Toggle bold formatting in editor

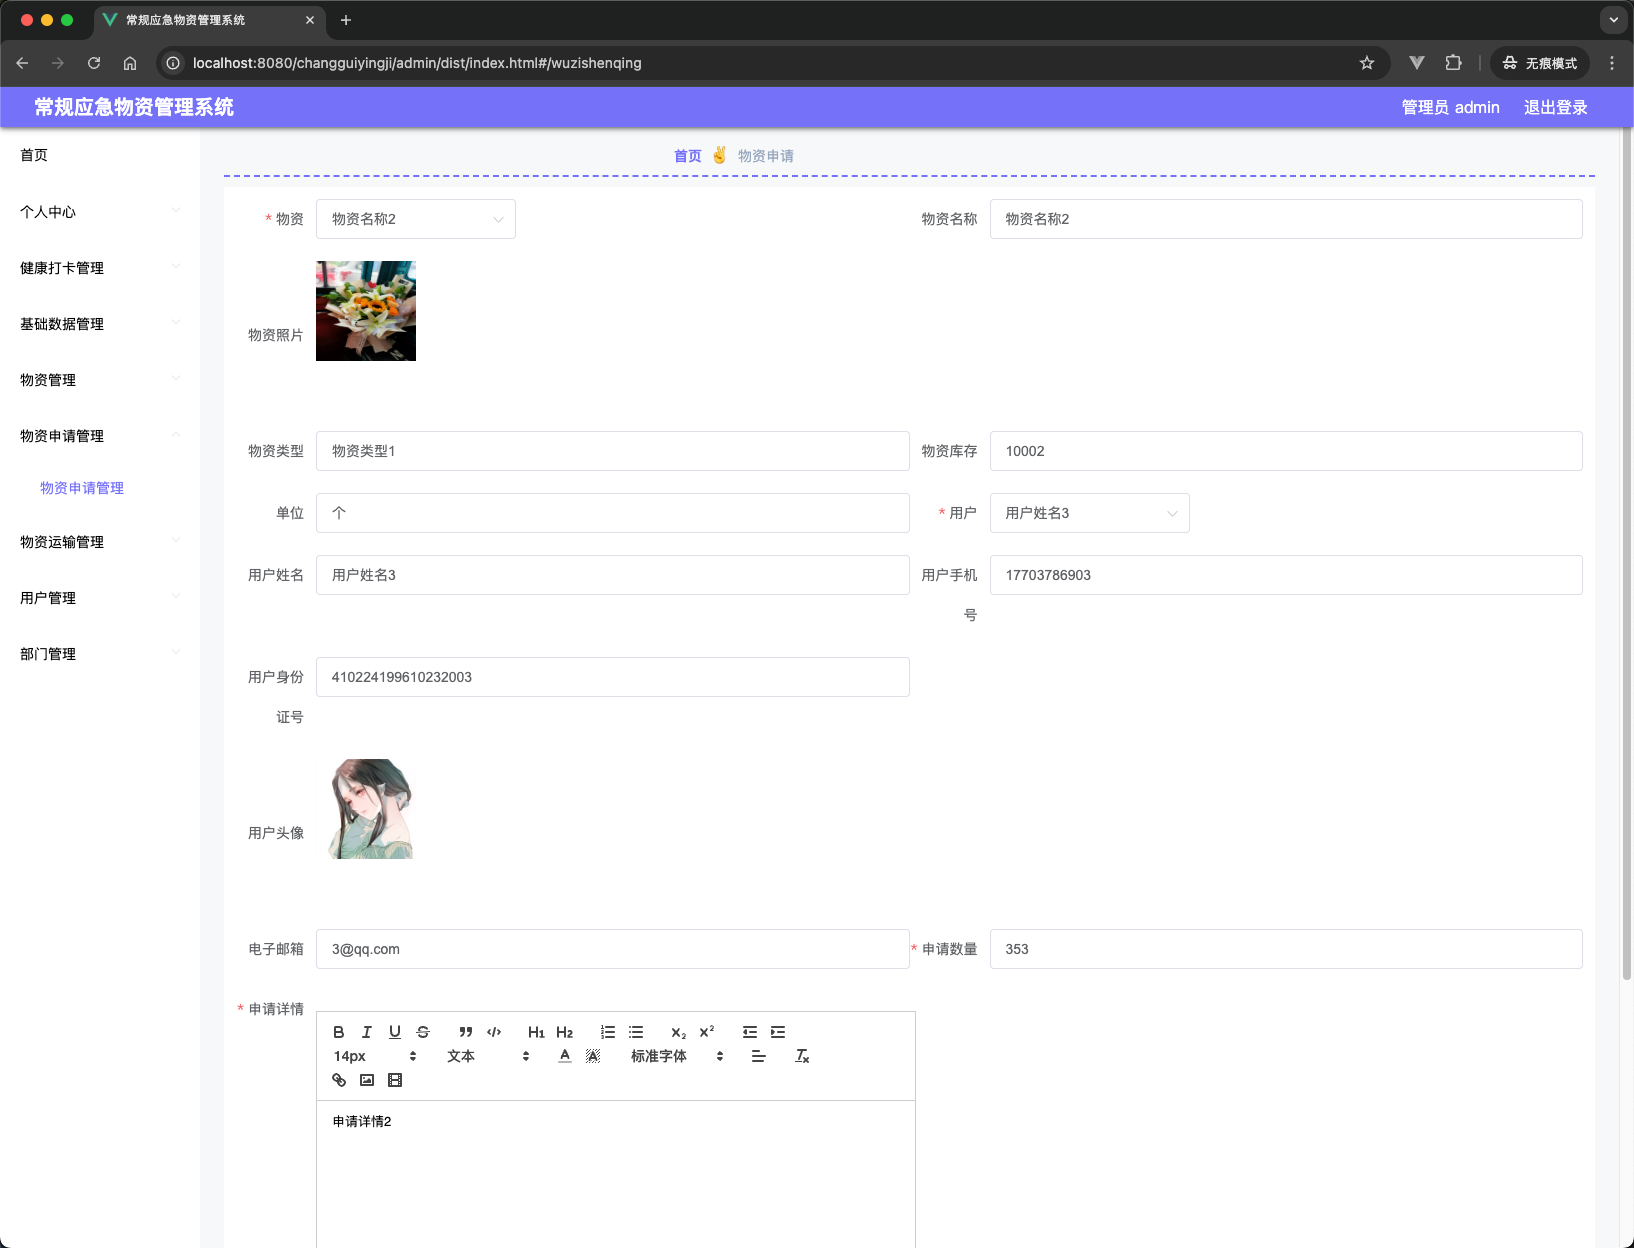(339, 1032)
